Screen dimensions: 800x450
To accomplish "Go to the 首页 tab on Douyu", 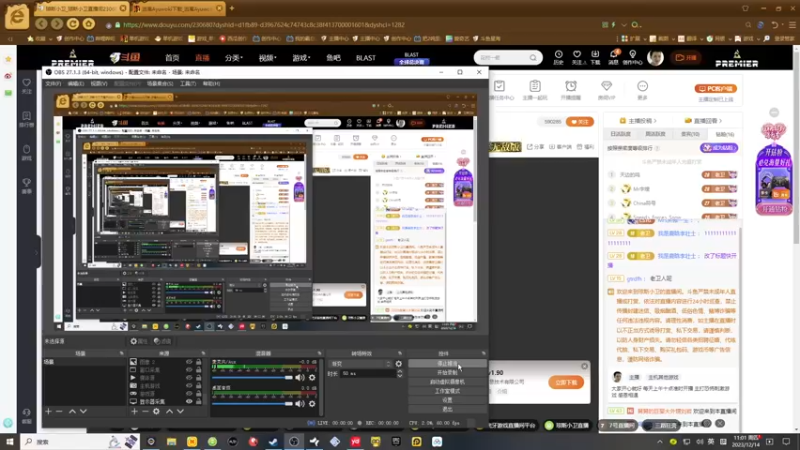I will point(172,58).
